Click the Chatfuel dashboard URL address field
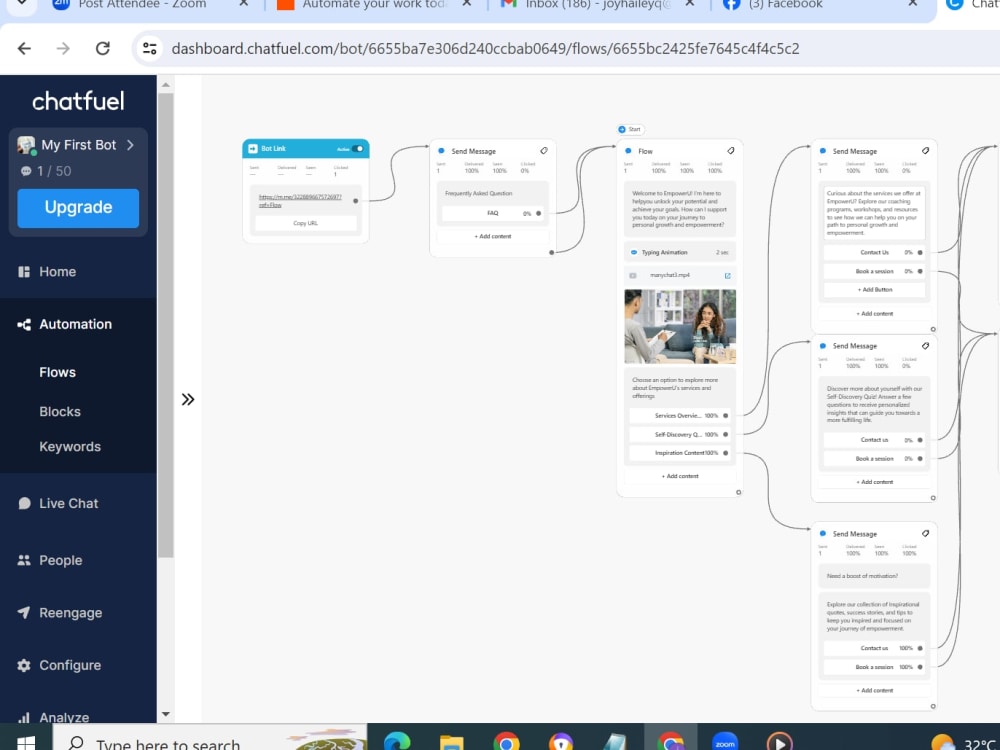Image resolution: width=1000 pixels, height=750 pixels. click(x=485, y=48)
